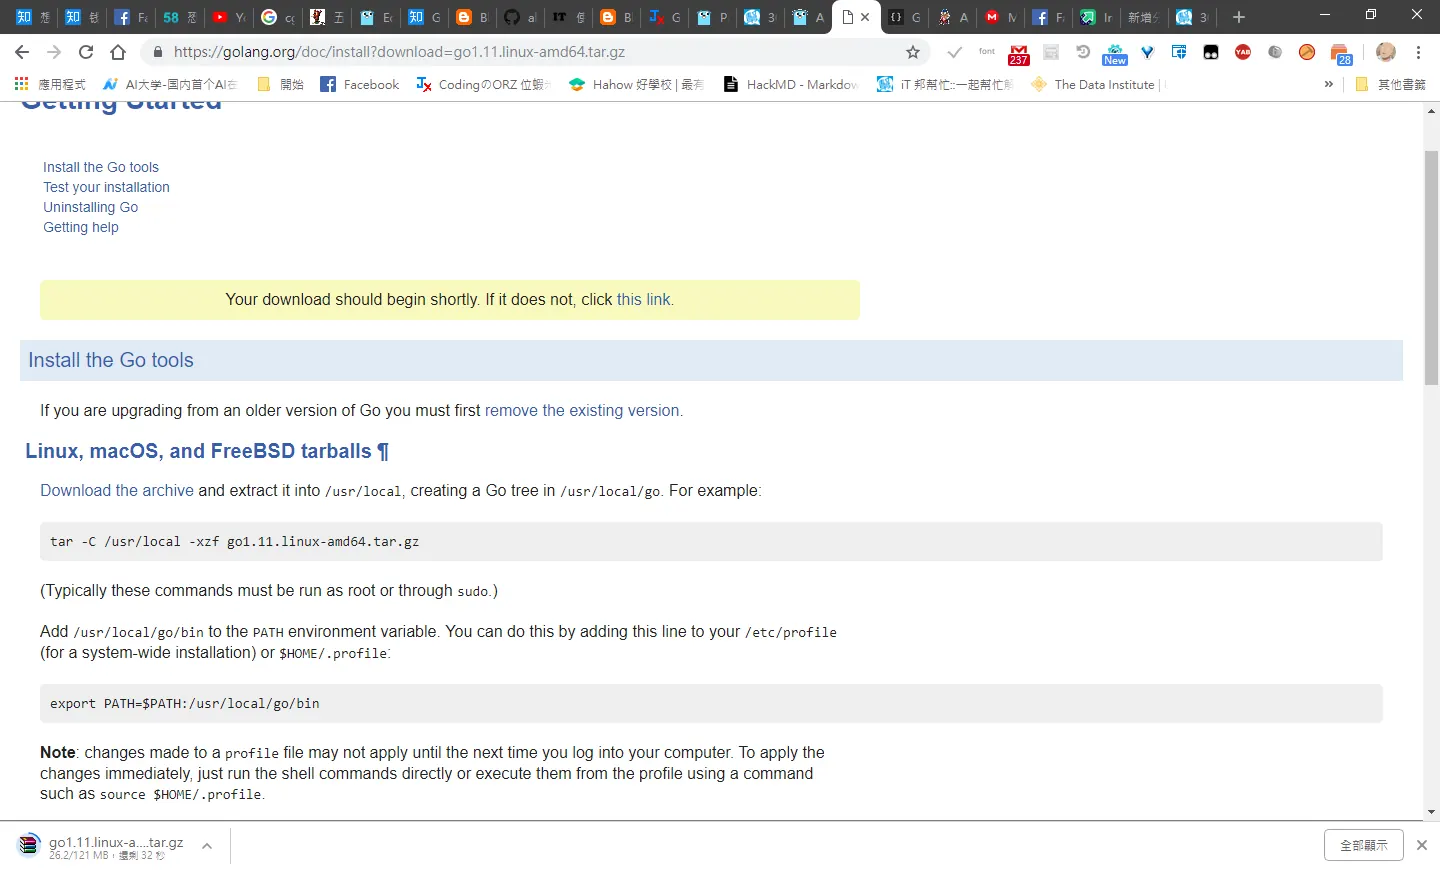
Task: Bookmark this page with the star icon
Action: pos(913,52)
